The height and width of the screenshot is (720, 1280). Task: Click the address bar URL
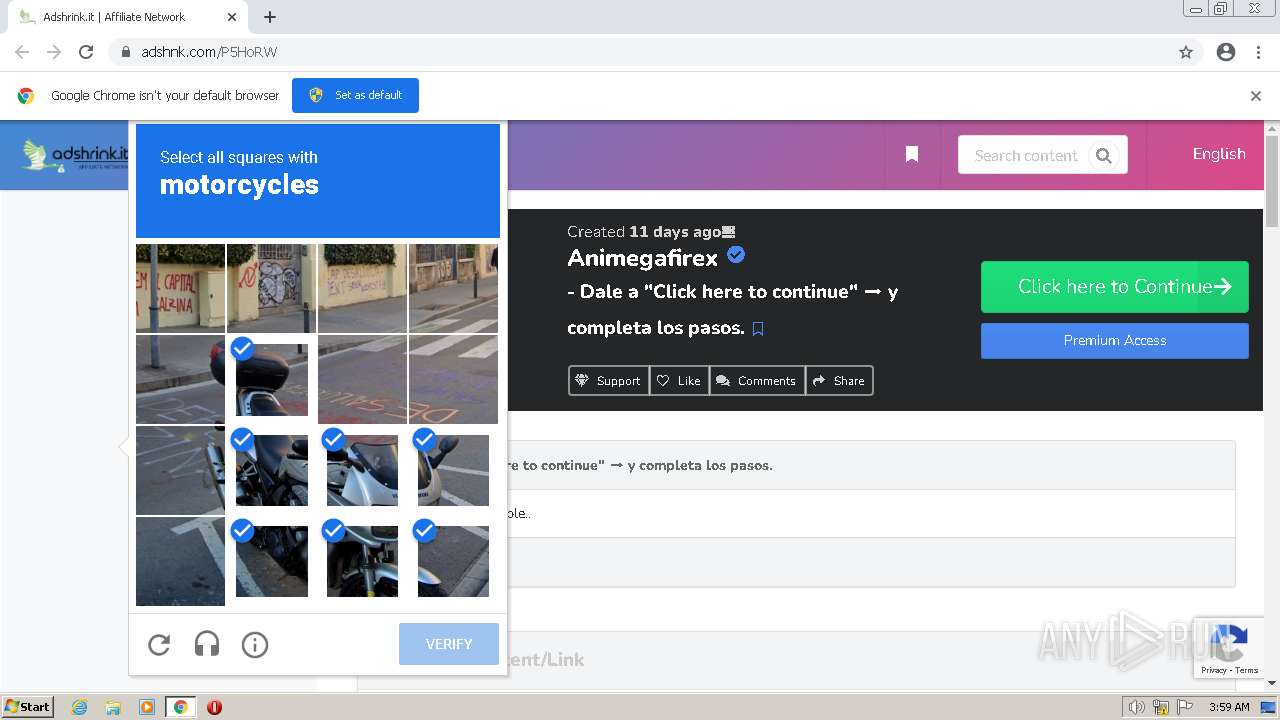[x=209, y=52]
